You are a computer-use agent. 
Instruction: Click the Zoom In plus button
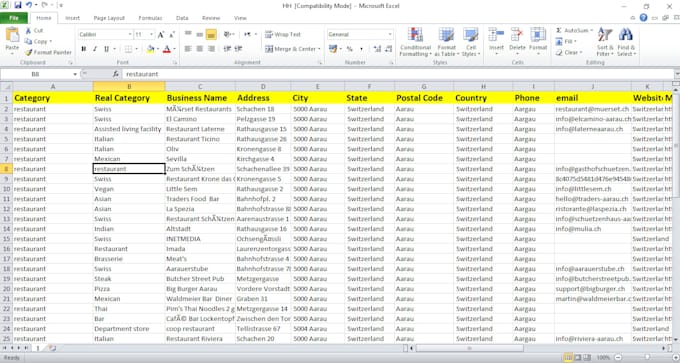(676, 358)
